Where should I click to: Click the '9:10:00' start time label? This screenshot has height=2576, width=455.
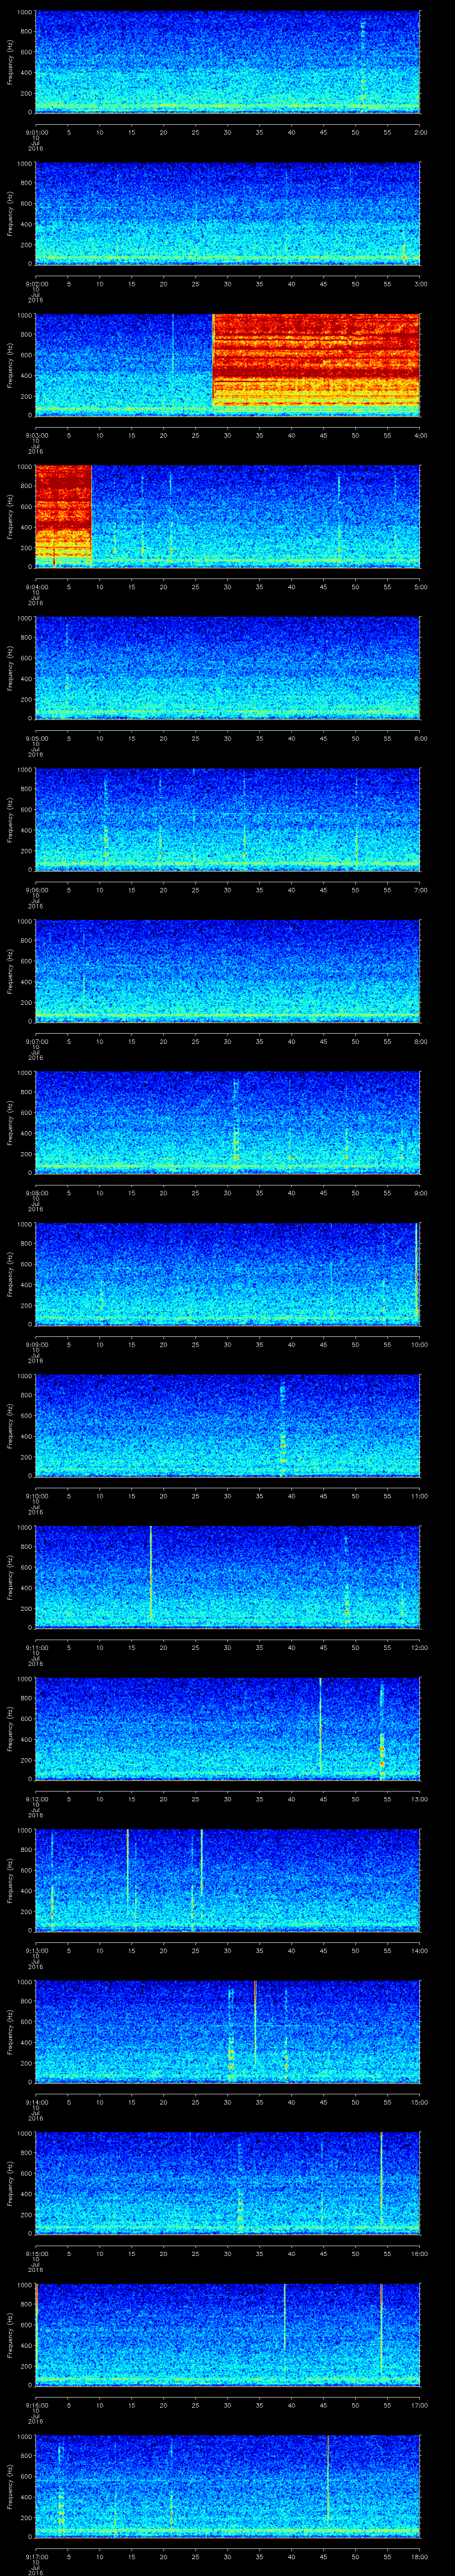coord(36,1496)
